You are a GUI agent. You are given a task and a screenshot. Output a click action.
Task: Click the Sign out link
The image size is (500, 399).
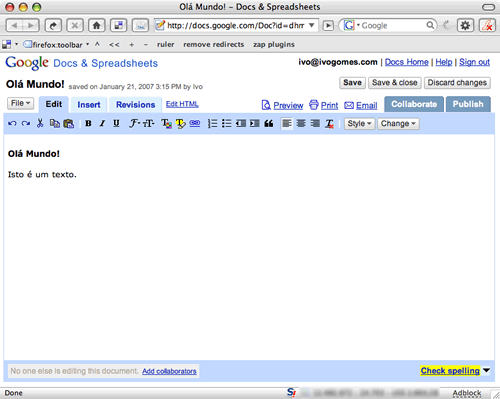[x=474, y=62]
